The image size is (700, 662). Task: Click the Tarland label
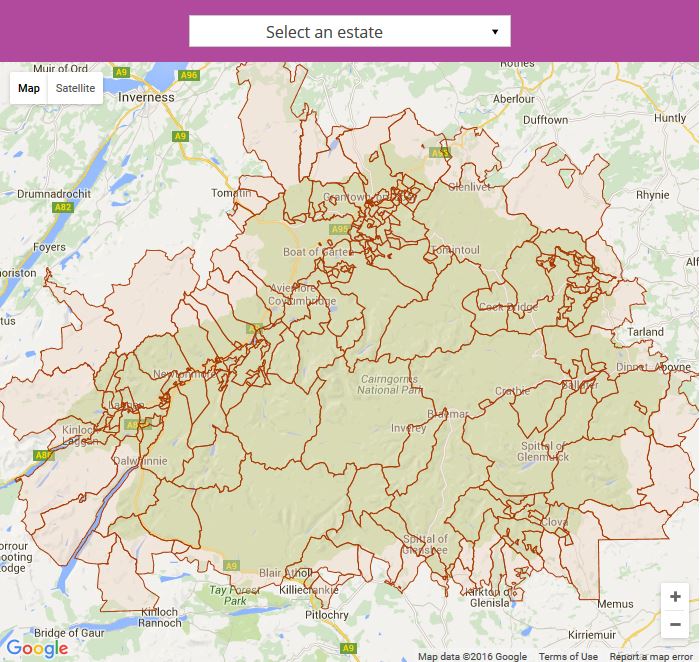[645, 332]
